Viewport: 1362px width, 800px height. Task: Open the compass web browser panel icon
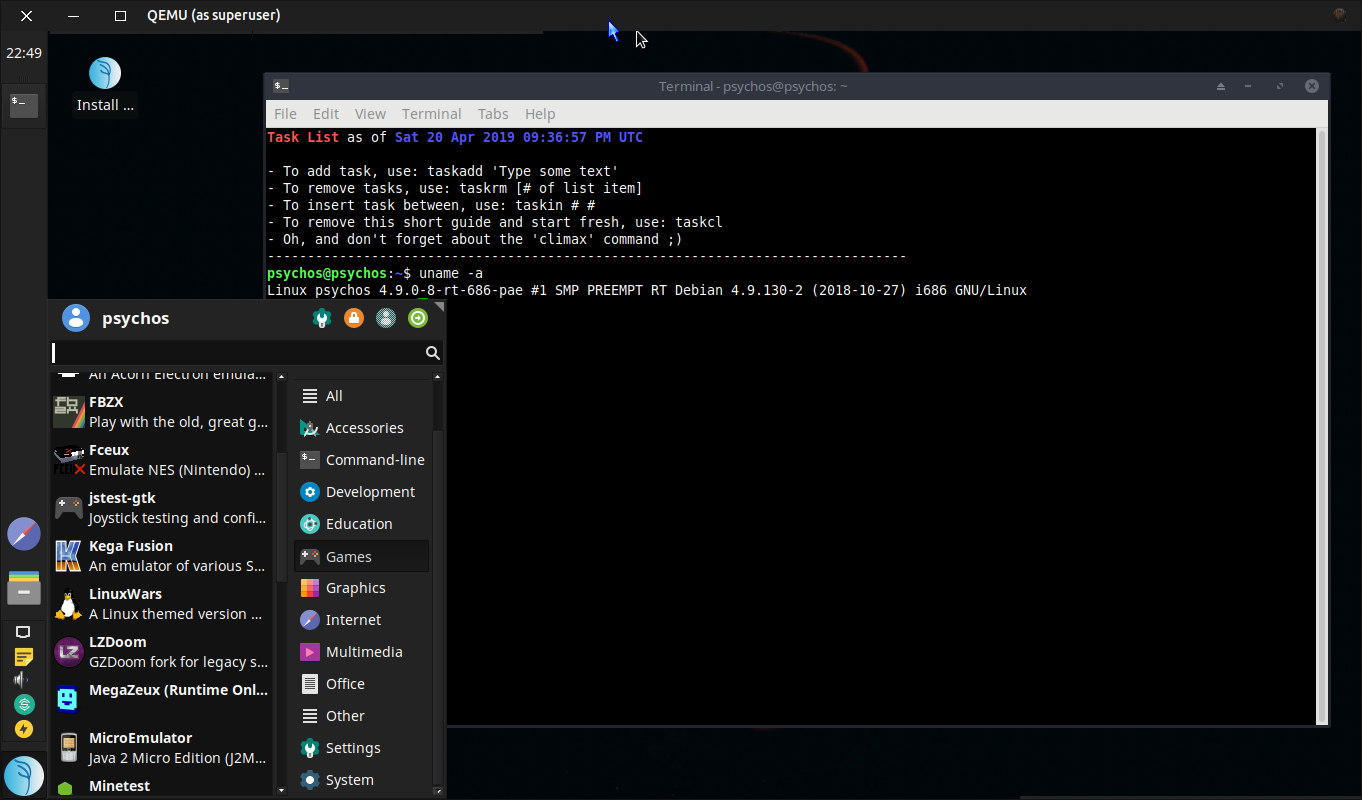pyautogui.click(x=24, y=534)
